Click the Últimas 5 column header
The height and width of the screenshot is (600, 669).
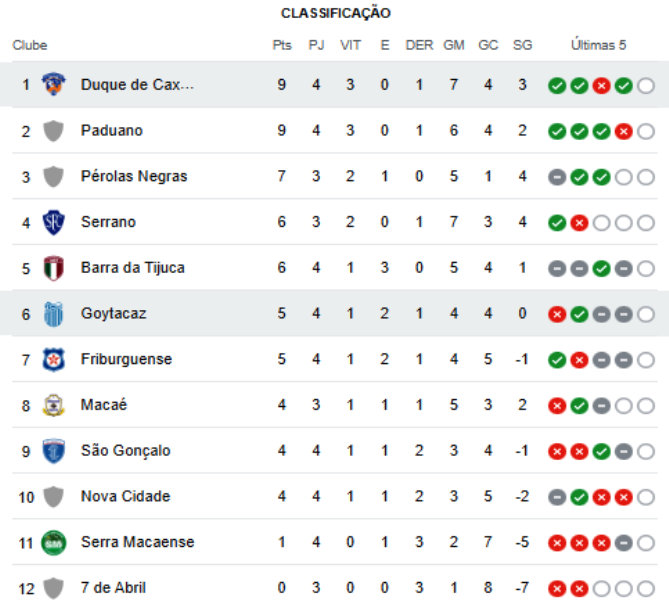598,45
